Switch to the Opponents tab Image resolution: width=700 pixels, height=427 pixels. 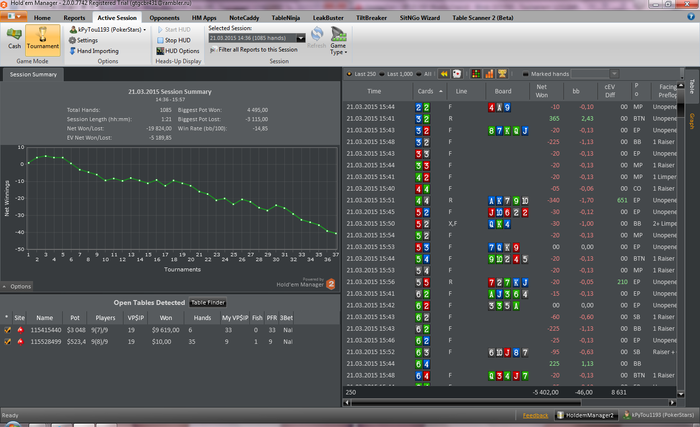(165, 18)
